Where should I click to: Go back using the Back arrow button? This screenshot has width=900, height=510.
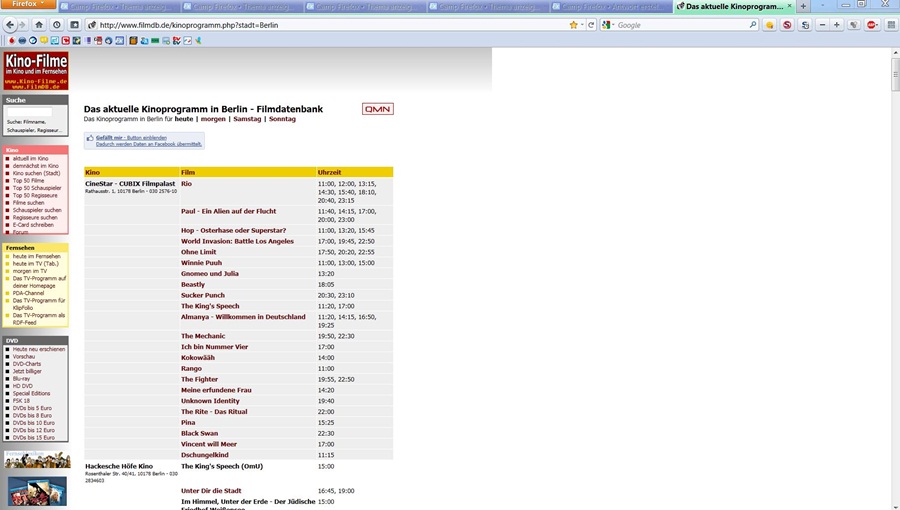tap(10, 25)
